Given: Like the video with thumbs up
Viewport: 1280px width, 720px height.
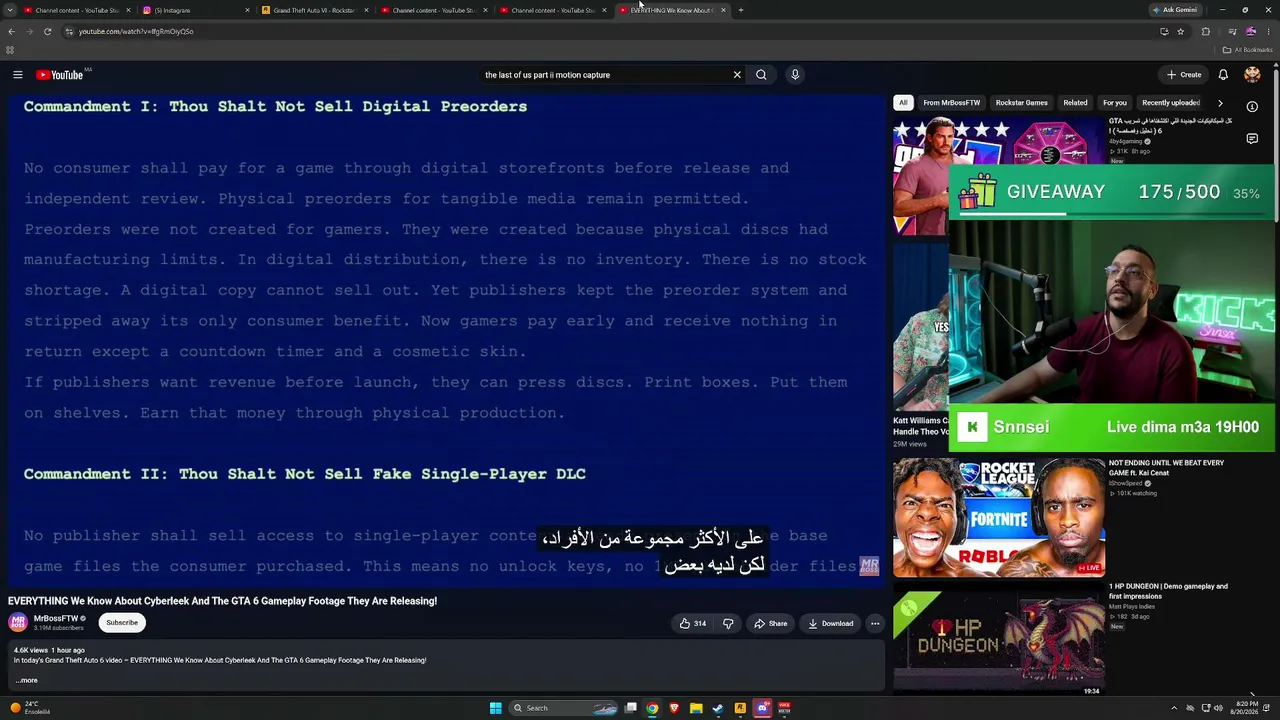Looking at the screenshot, I should [693, 624].
